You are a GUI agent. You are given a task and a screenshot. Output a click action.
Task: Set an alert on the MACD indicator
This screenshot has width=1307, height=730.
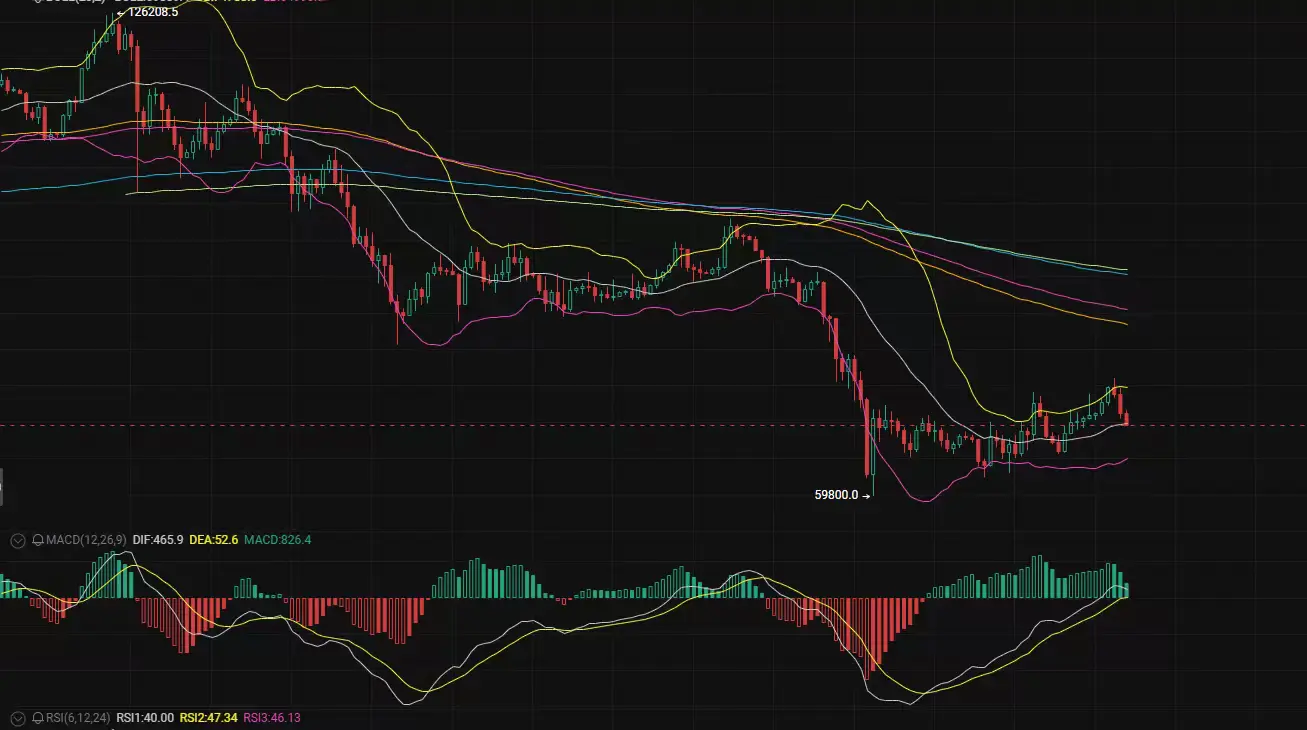coord(38,540)
